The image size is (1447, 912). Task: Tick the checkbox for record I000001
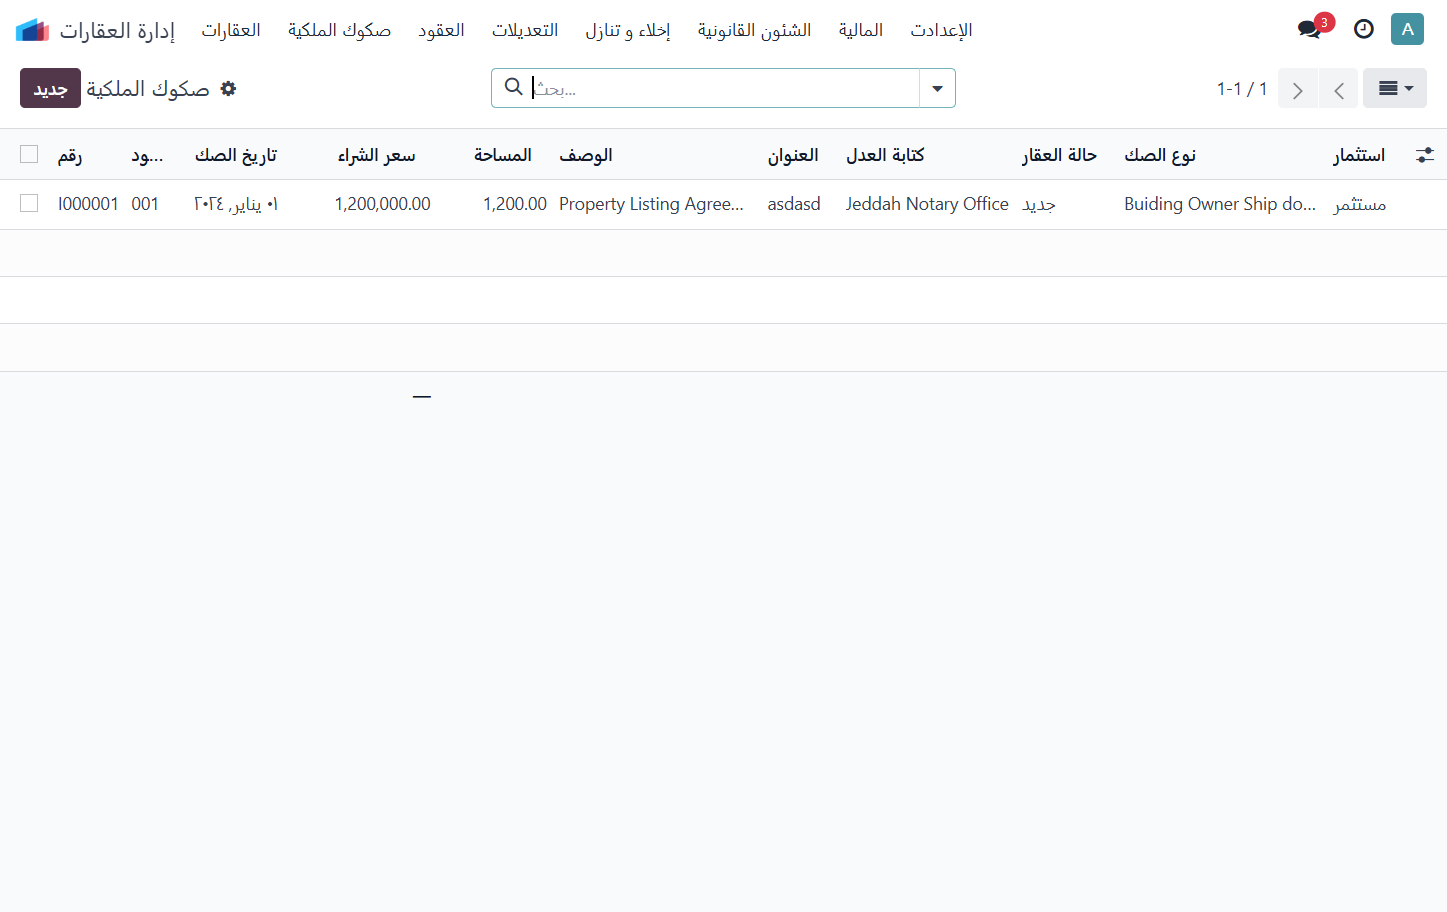(x=29, y=203)
